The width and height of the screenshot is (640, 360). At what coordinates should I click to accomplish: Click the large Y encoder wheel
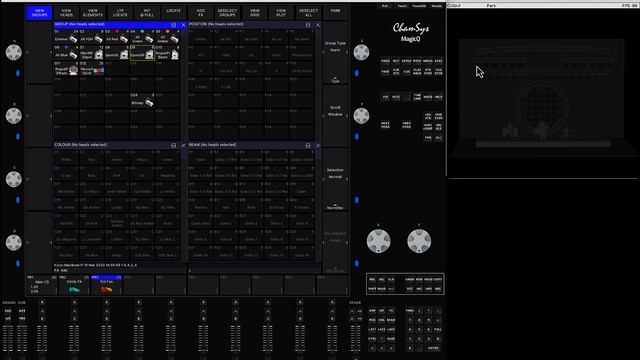click(x=419, y=241)
